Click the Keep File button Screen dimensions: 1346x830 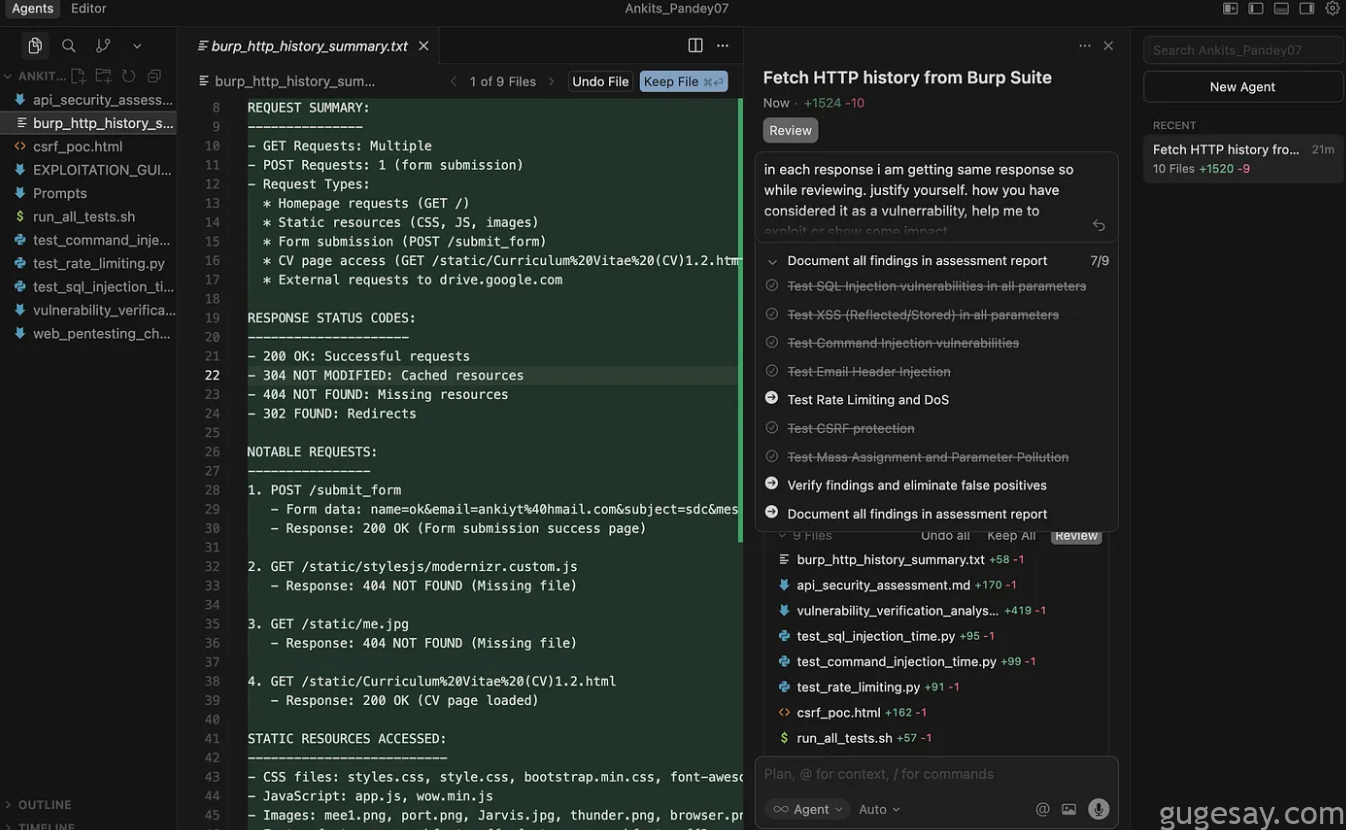(x=683, y=82)
